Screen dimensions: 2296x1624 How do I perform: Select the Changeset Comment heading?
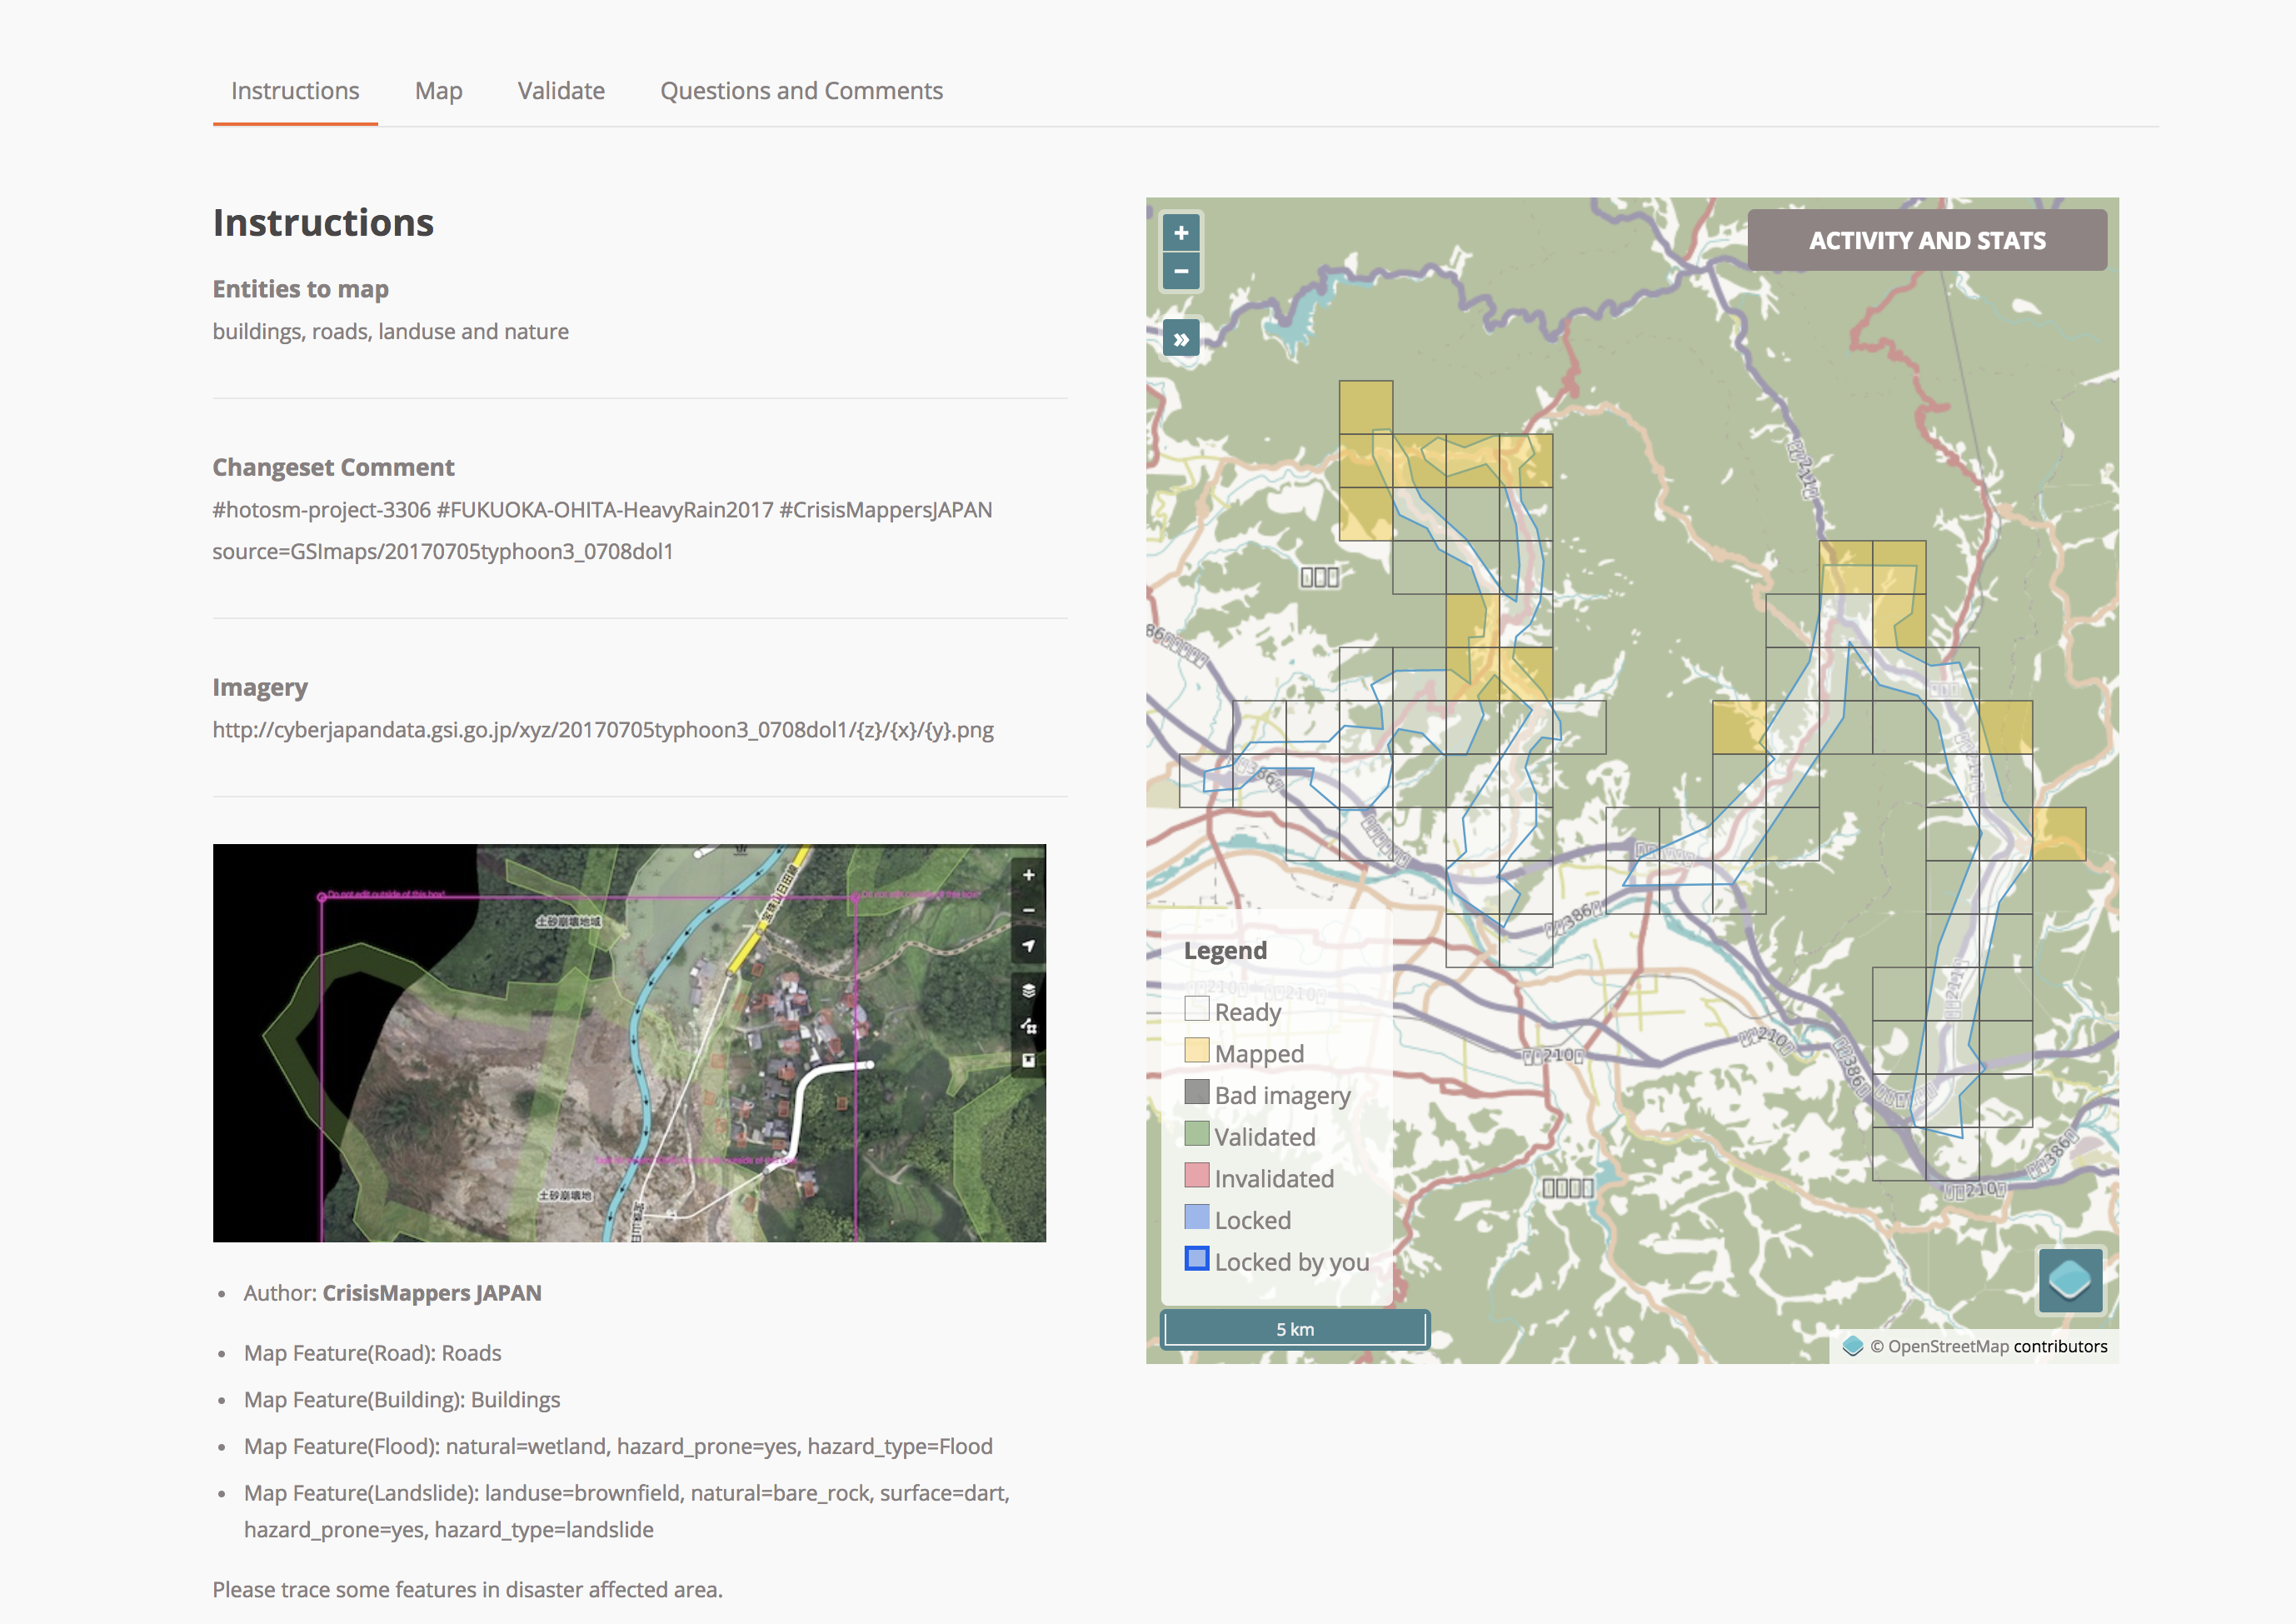(x=333, y=468)
